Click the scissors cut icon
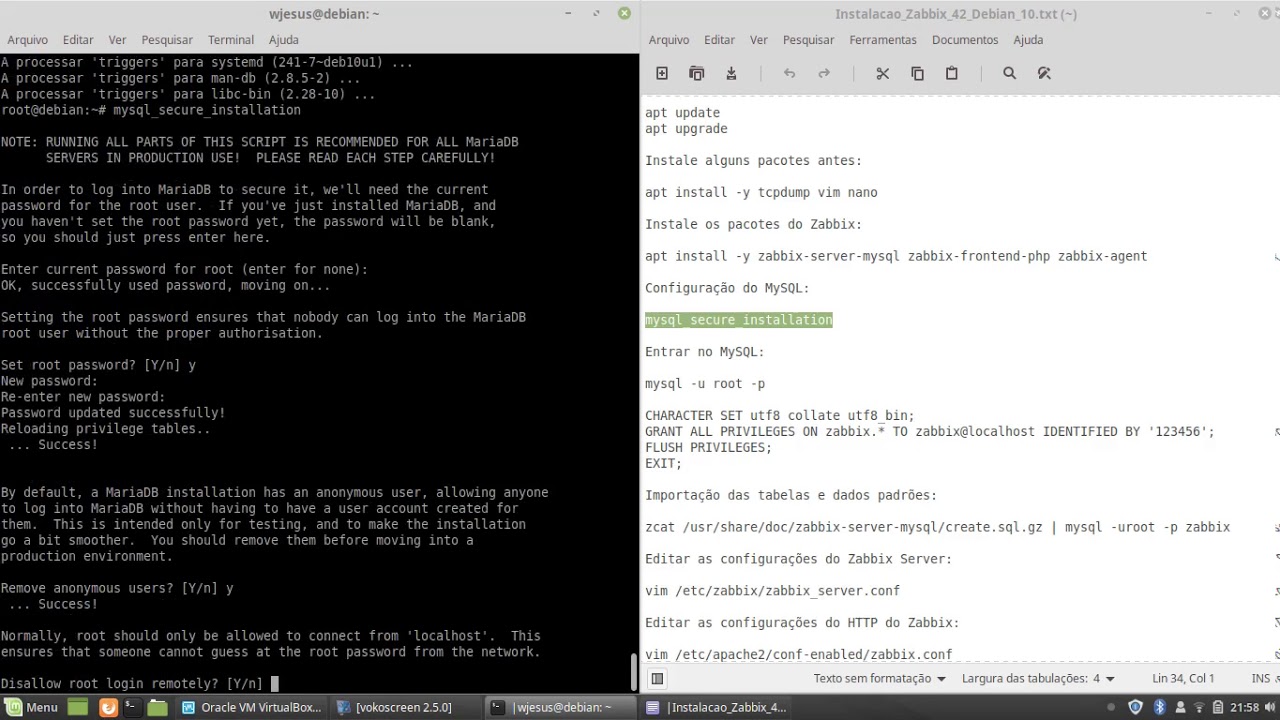This screenshot has height=720, width=1280. (882, 73)
